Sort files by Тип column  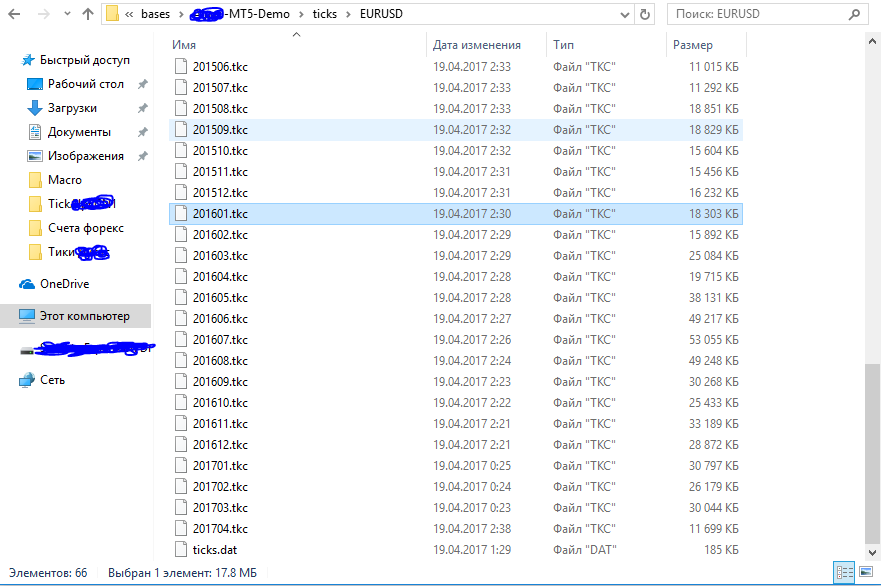pyautogui.click(x=563, y=45)
